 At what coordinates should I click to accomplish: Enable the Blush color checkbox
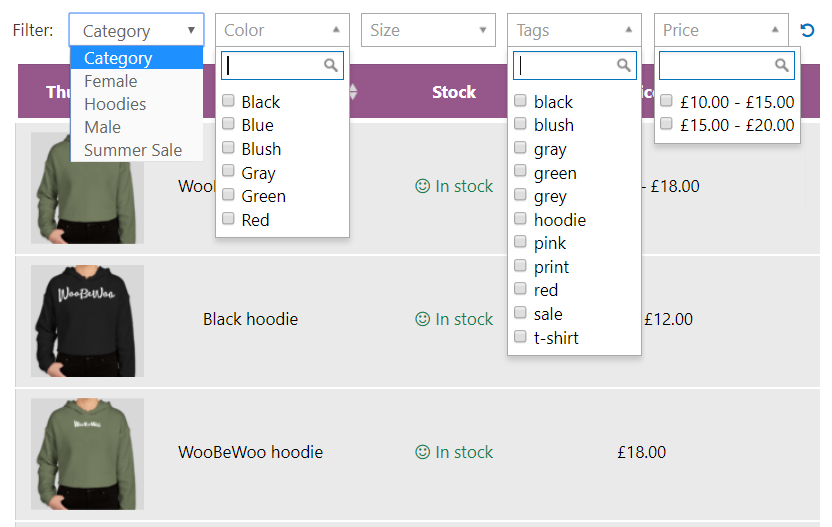pos(228,147)
